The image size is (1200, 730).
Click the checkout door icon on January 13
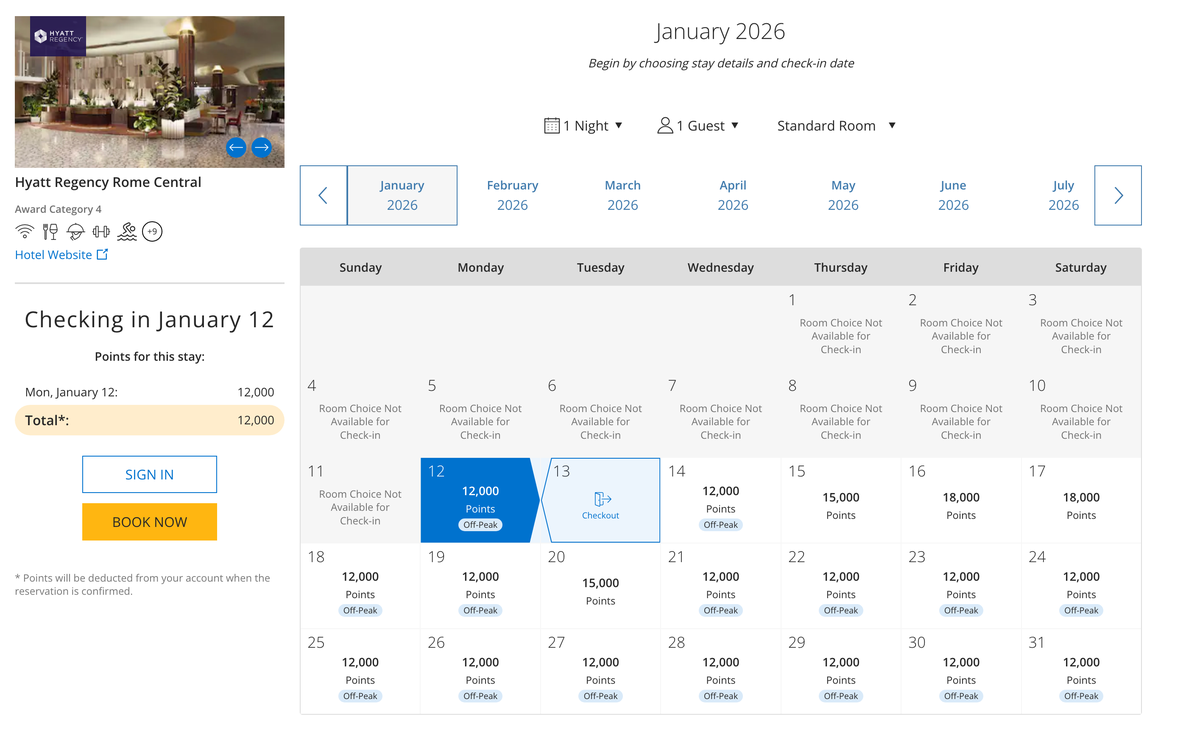click(601, 499)
